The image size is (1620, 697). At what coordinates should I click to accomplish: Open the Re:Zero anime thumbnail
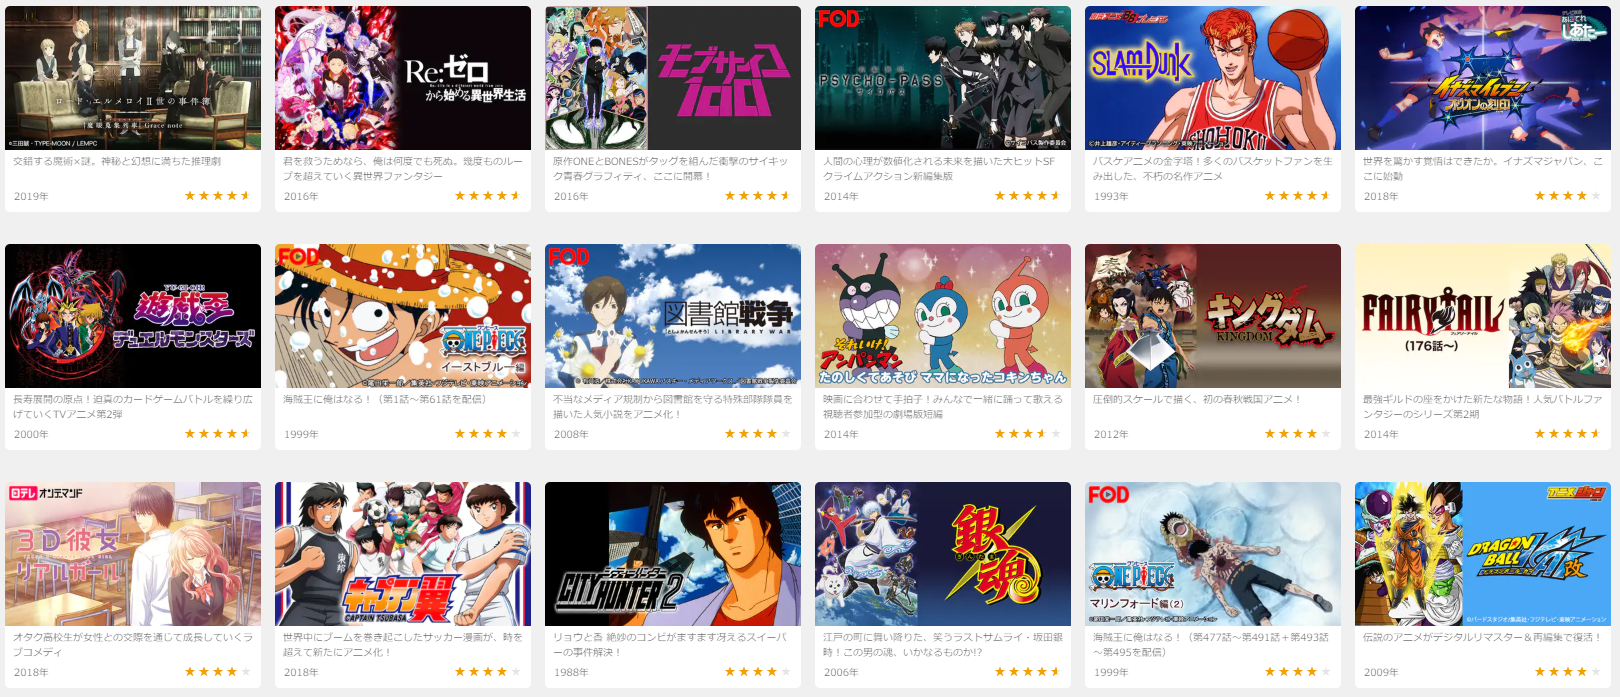tap(403, 78)
